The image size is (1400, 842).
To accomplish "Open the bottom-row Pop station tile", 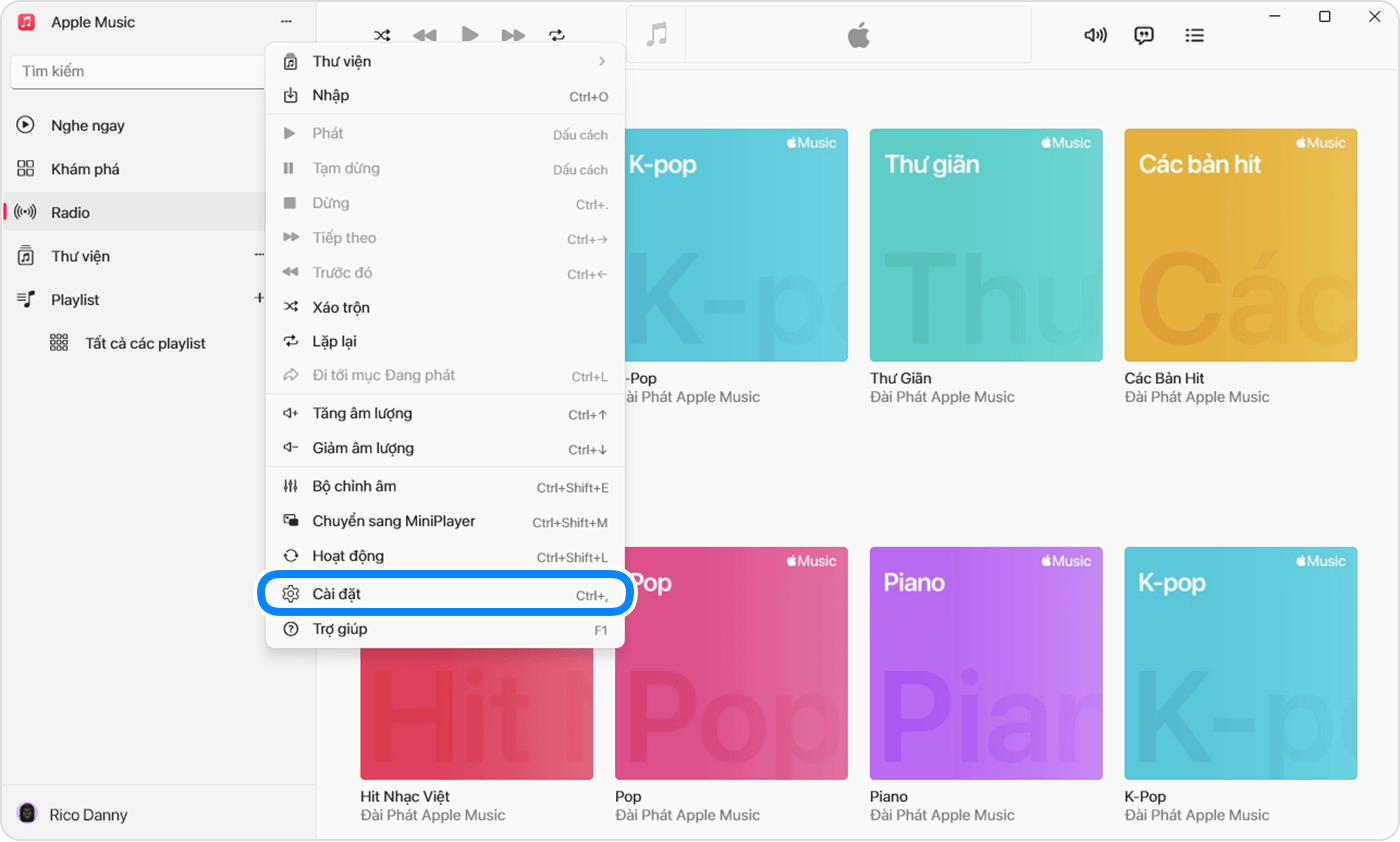I will (736, 663).
